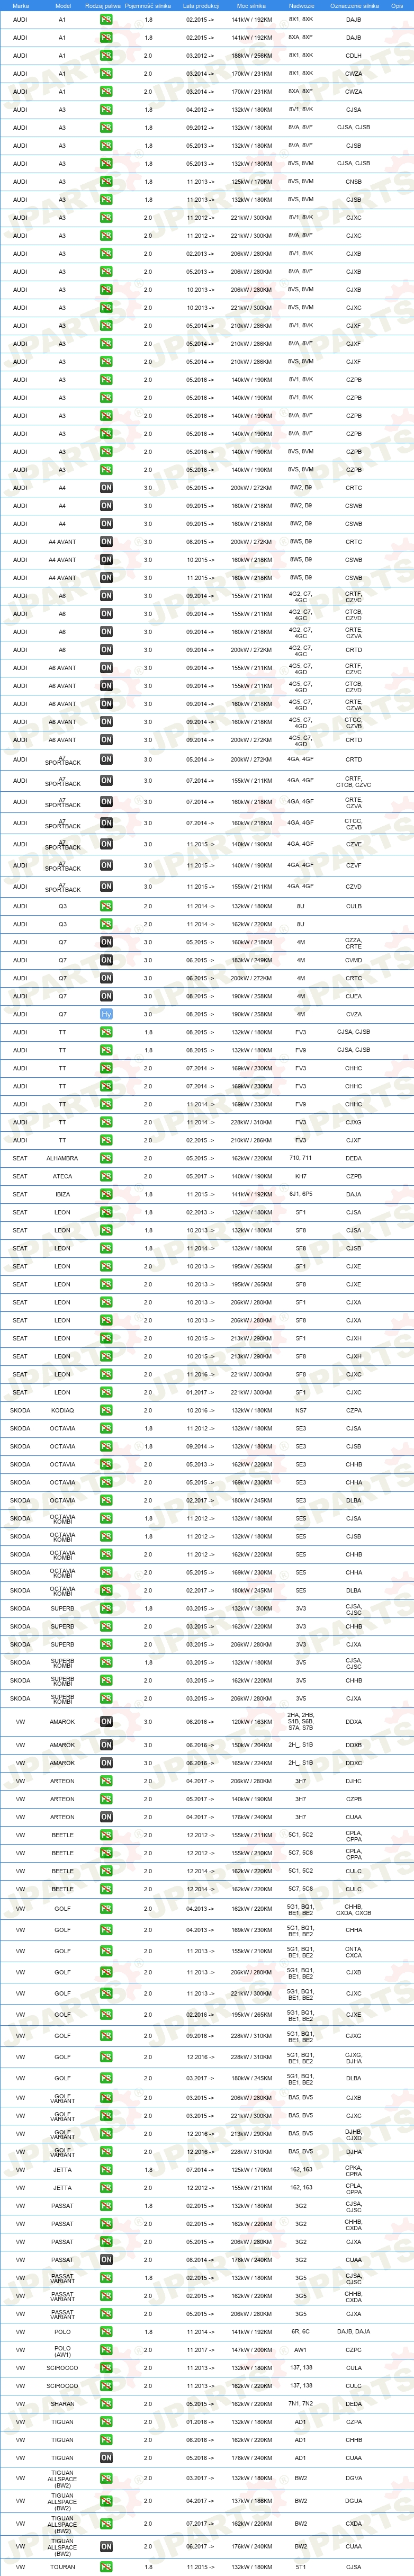Click the Rodzaj paliwa column header
The image size is (414, 2576).
[x=103, y=5]
